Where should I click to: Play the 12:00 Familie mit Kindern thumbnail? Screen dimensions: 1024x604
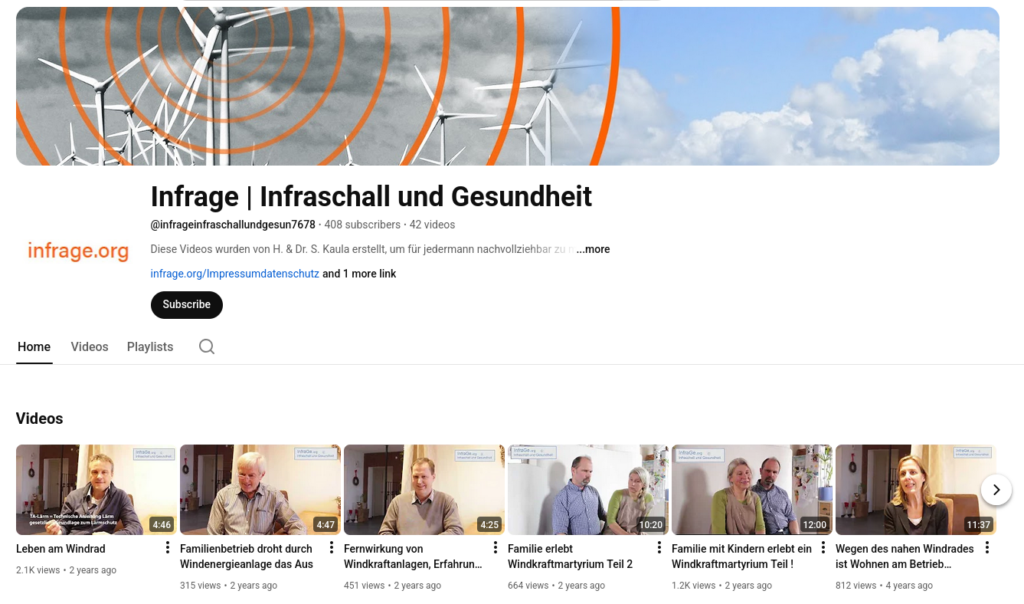click(752, 490)
